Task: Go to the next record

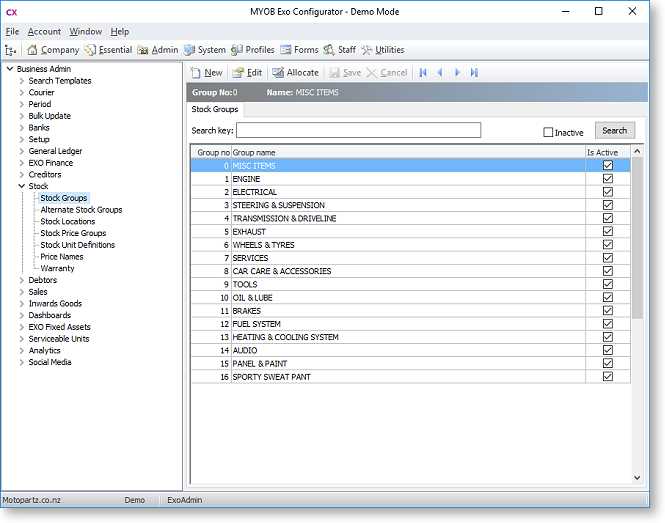Action: pos(457,73)
